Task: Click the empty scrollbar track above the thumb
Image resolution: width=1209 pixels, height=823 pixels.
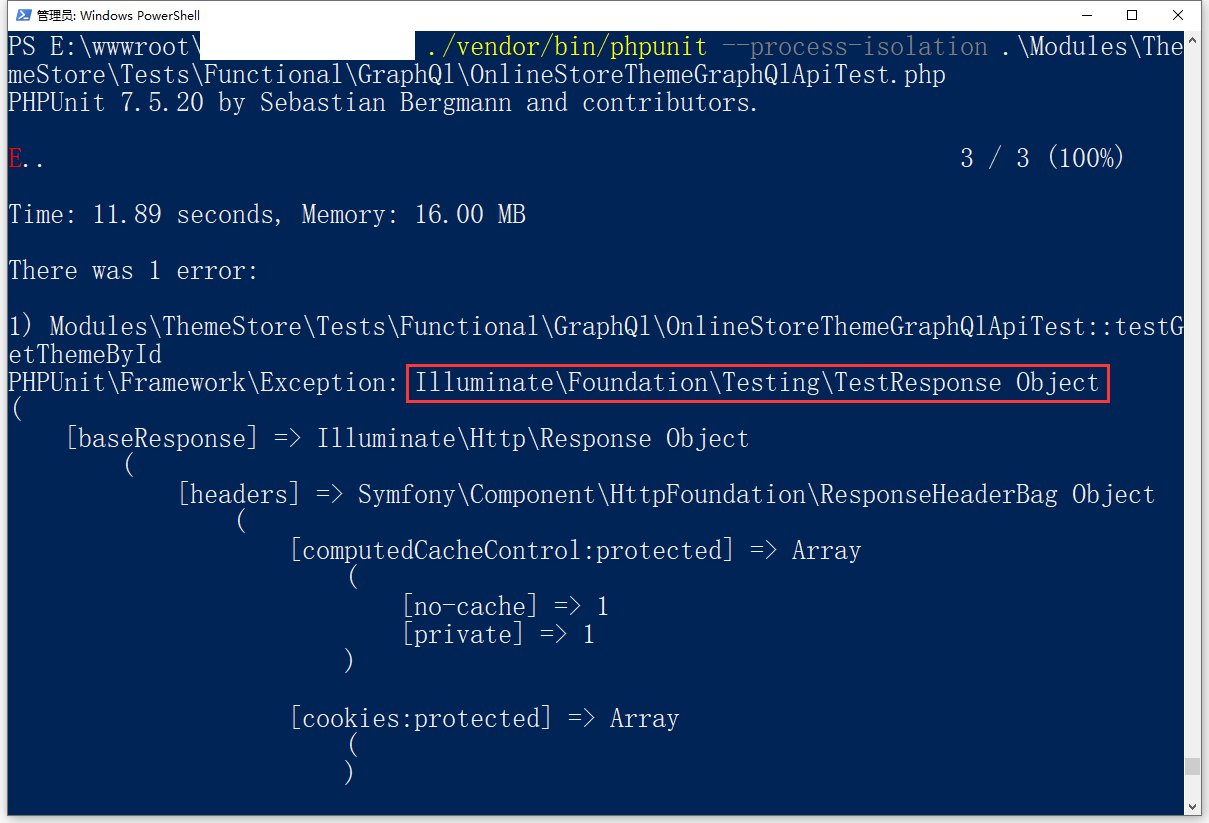Action: point(1192,400)
